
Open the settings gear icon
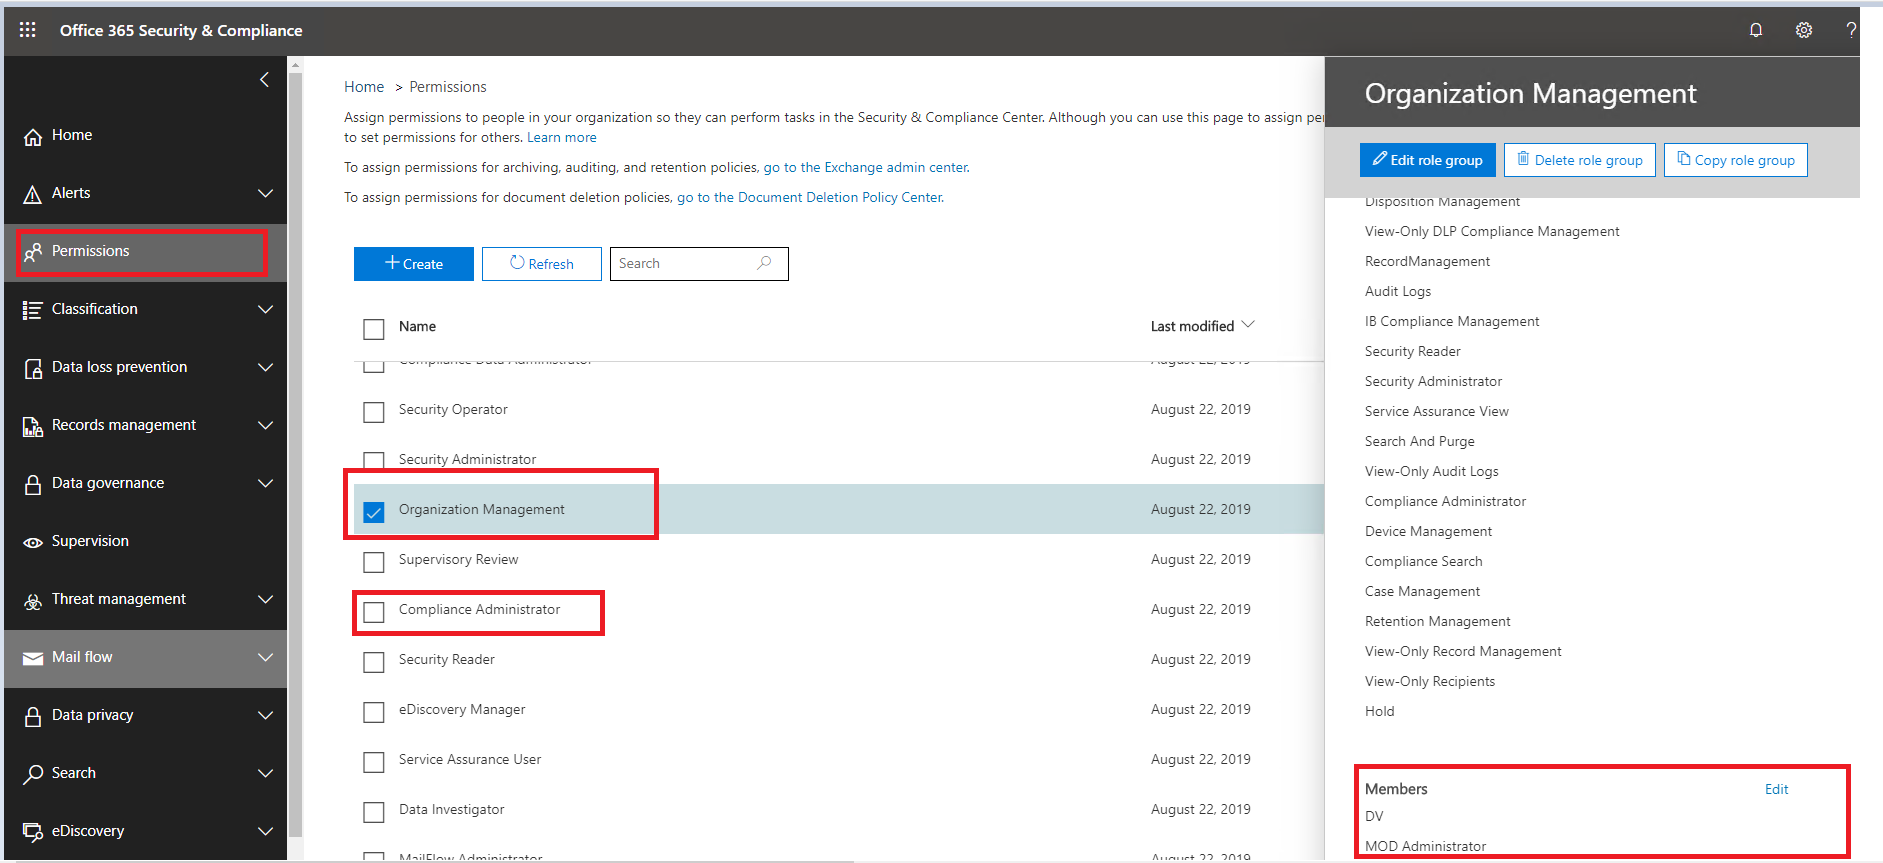1804,30
